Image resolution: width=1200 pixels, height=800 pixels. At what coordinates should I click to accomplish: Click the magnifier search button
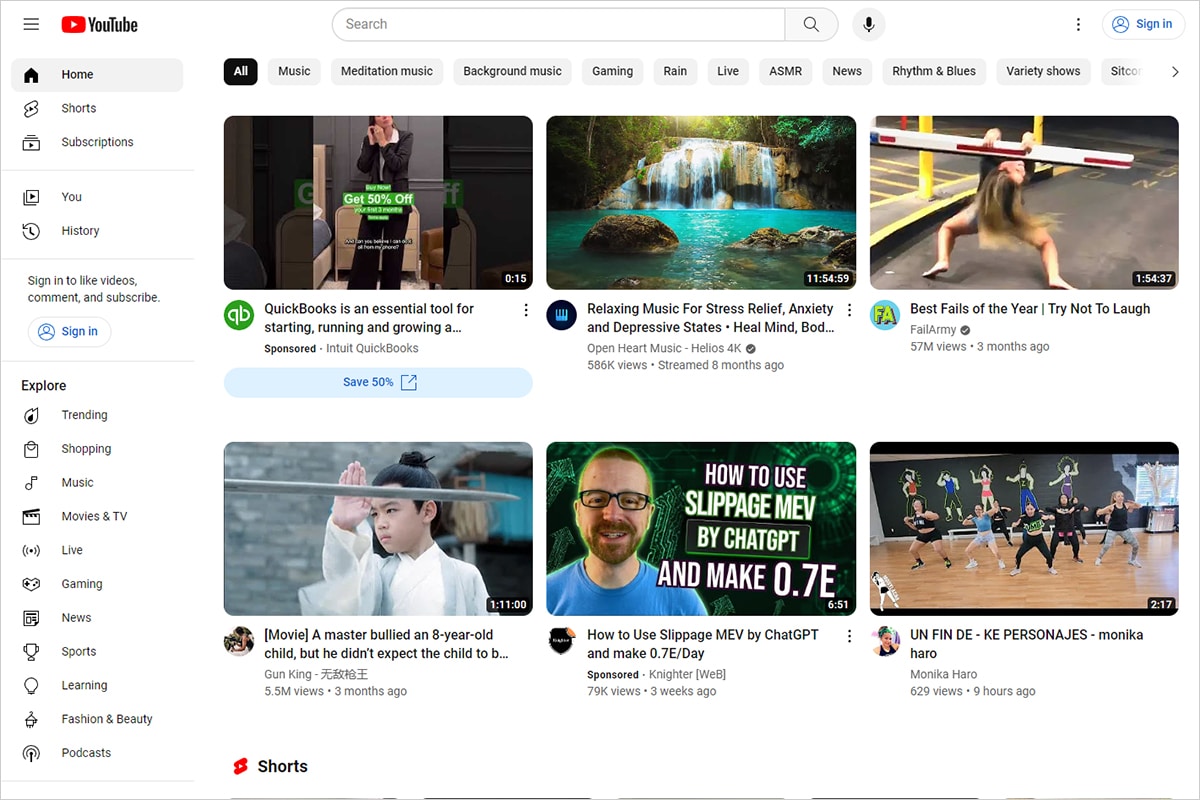811,24
